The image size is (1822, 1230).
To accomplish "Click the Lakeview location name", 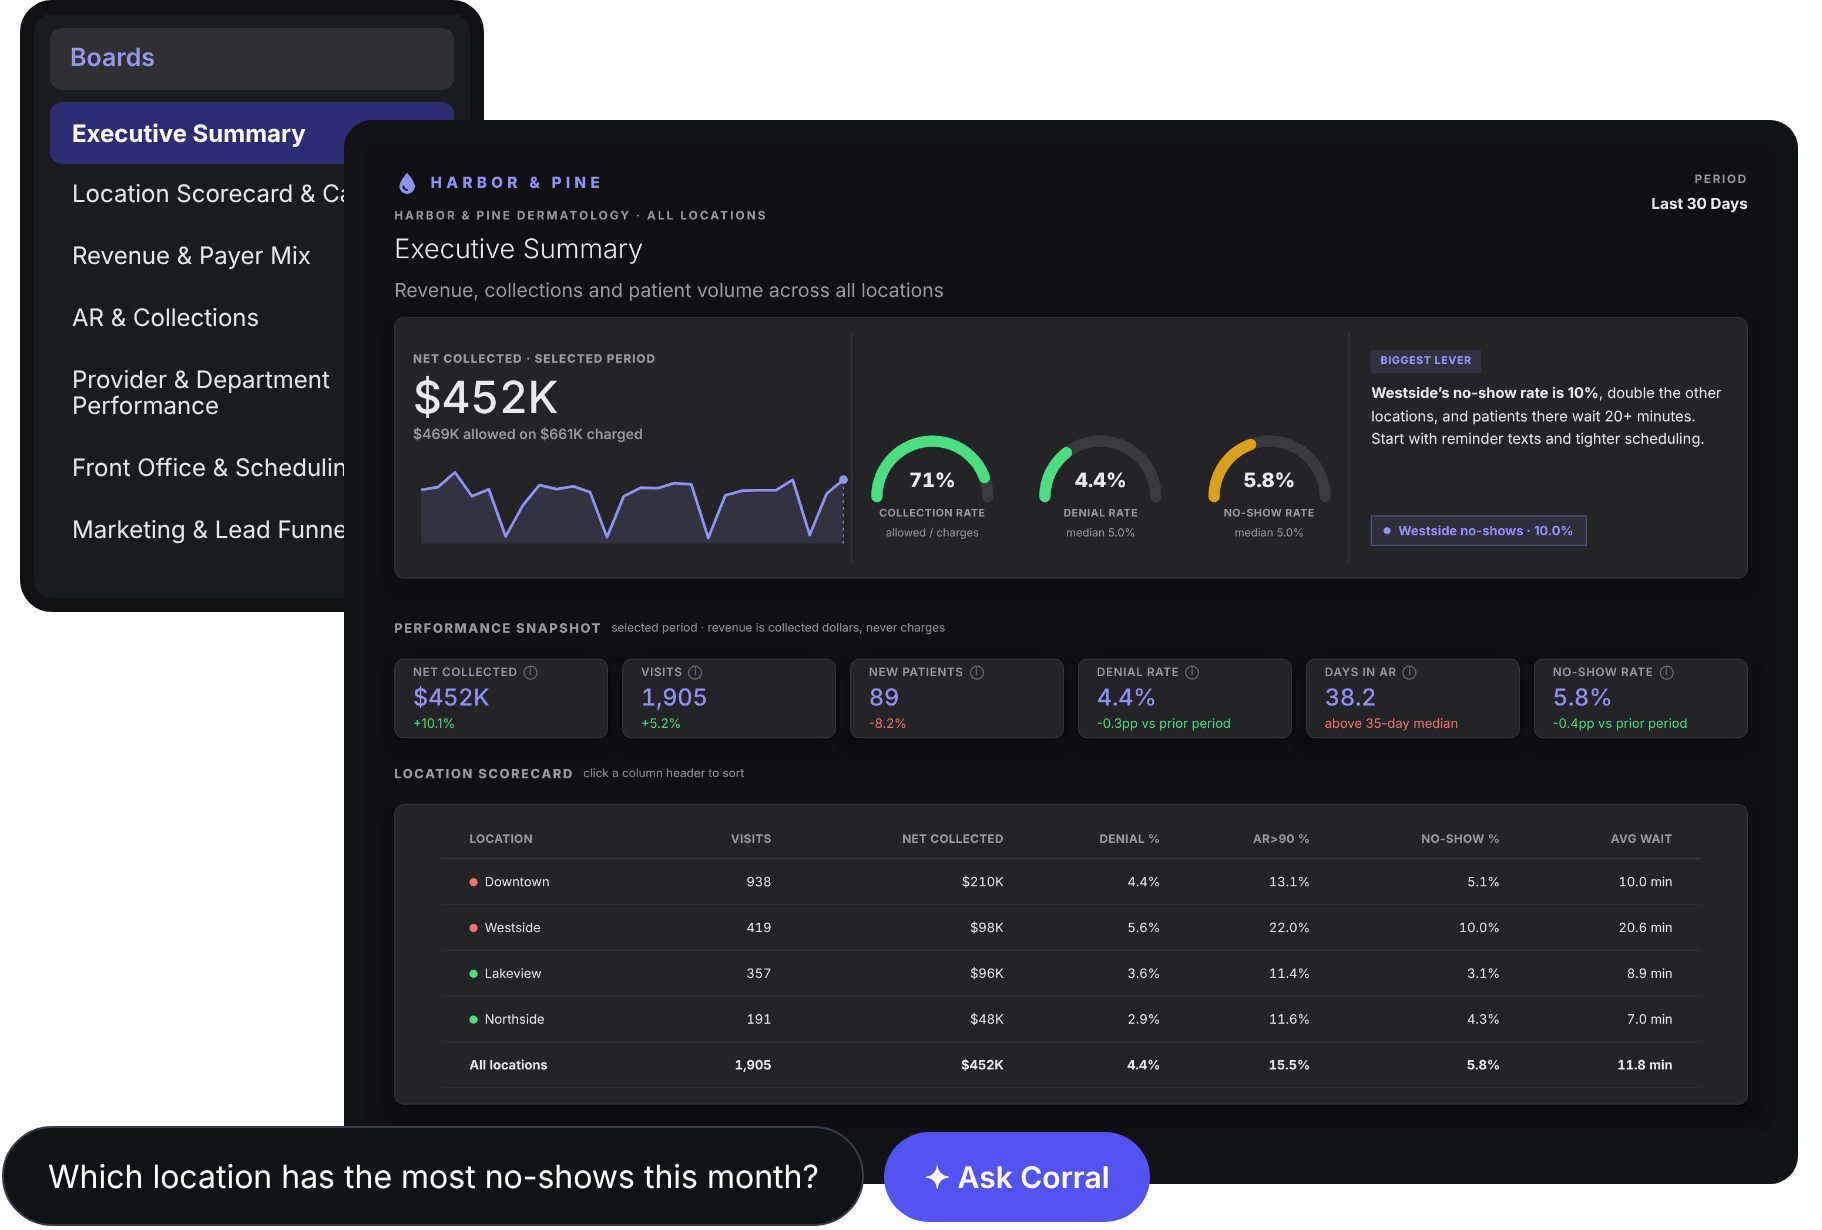I will pos(513,974).
